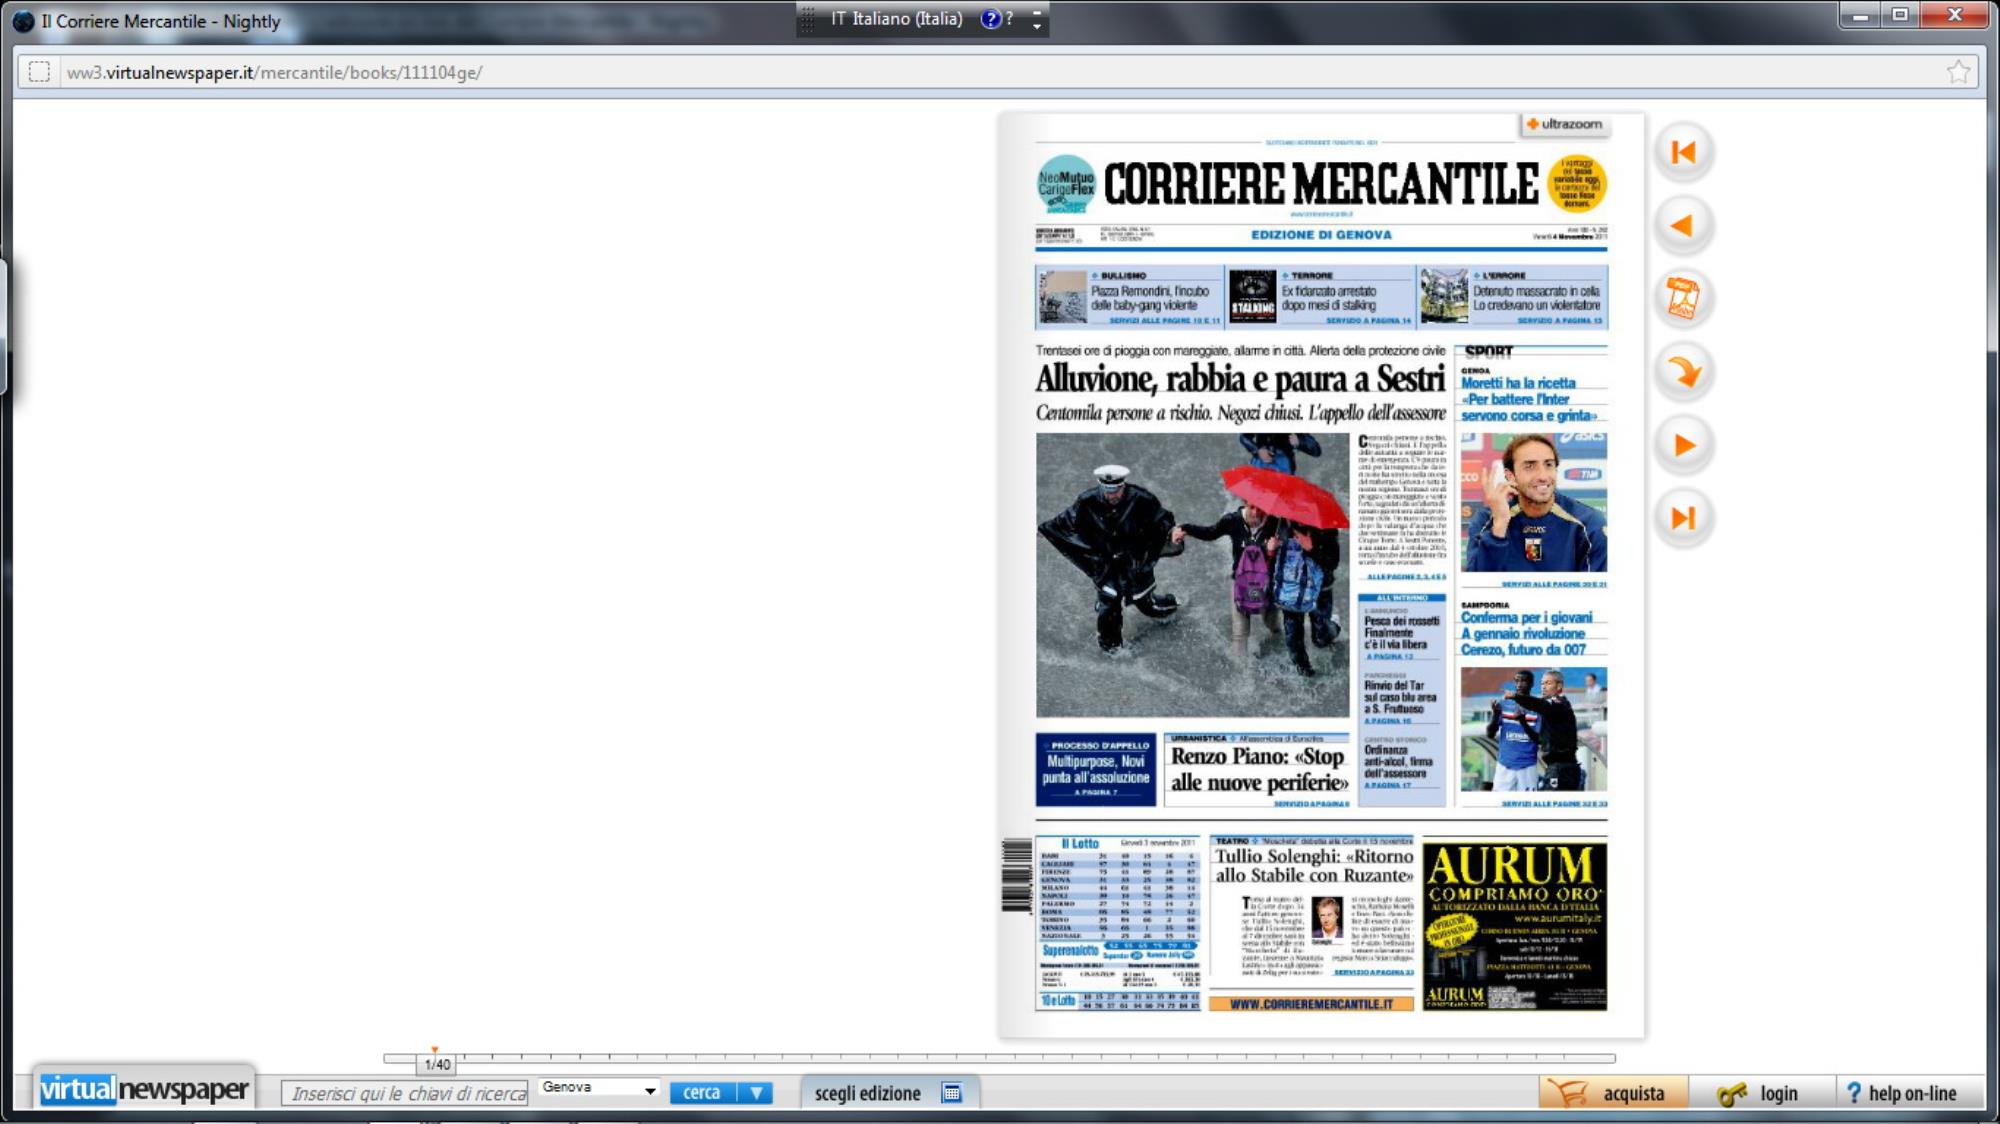2000x1124 pixels.
Task: Click the AURUM Compriamo Oro advertisement
Action: click(1514, 926)
